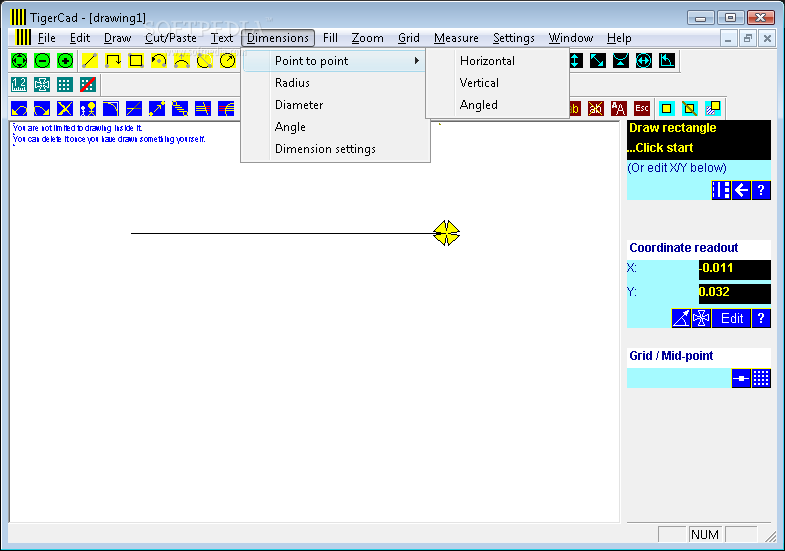785x551 pixels.
Task: Select the yellow three-point arc tool
Action: (x=182, y=61)
